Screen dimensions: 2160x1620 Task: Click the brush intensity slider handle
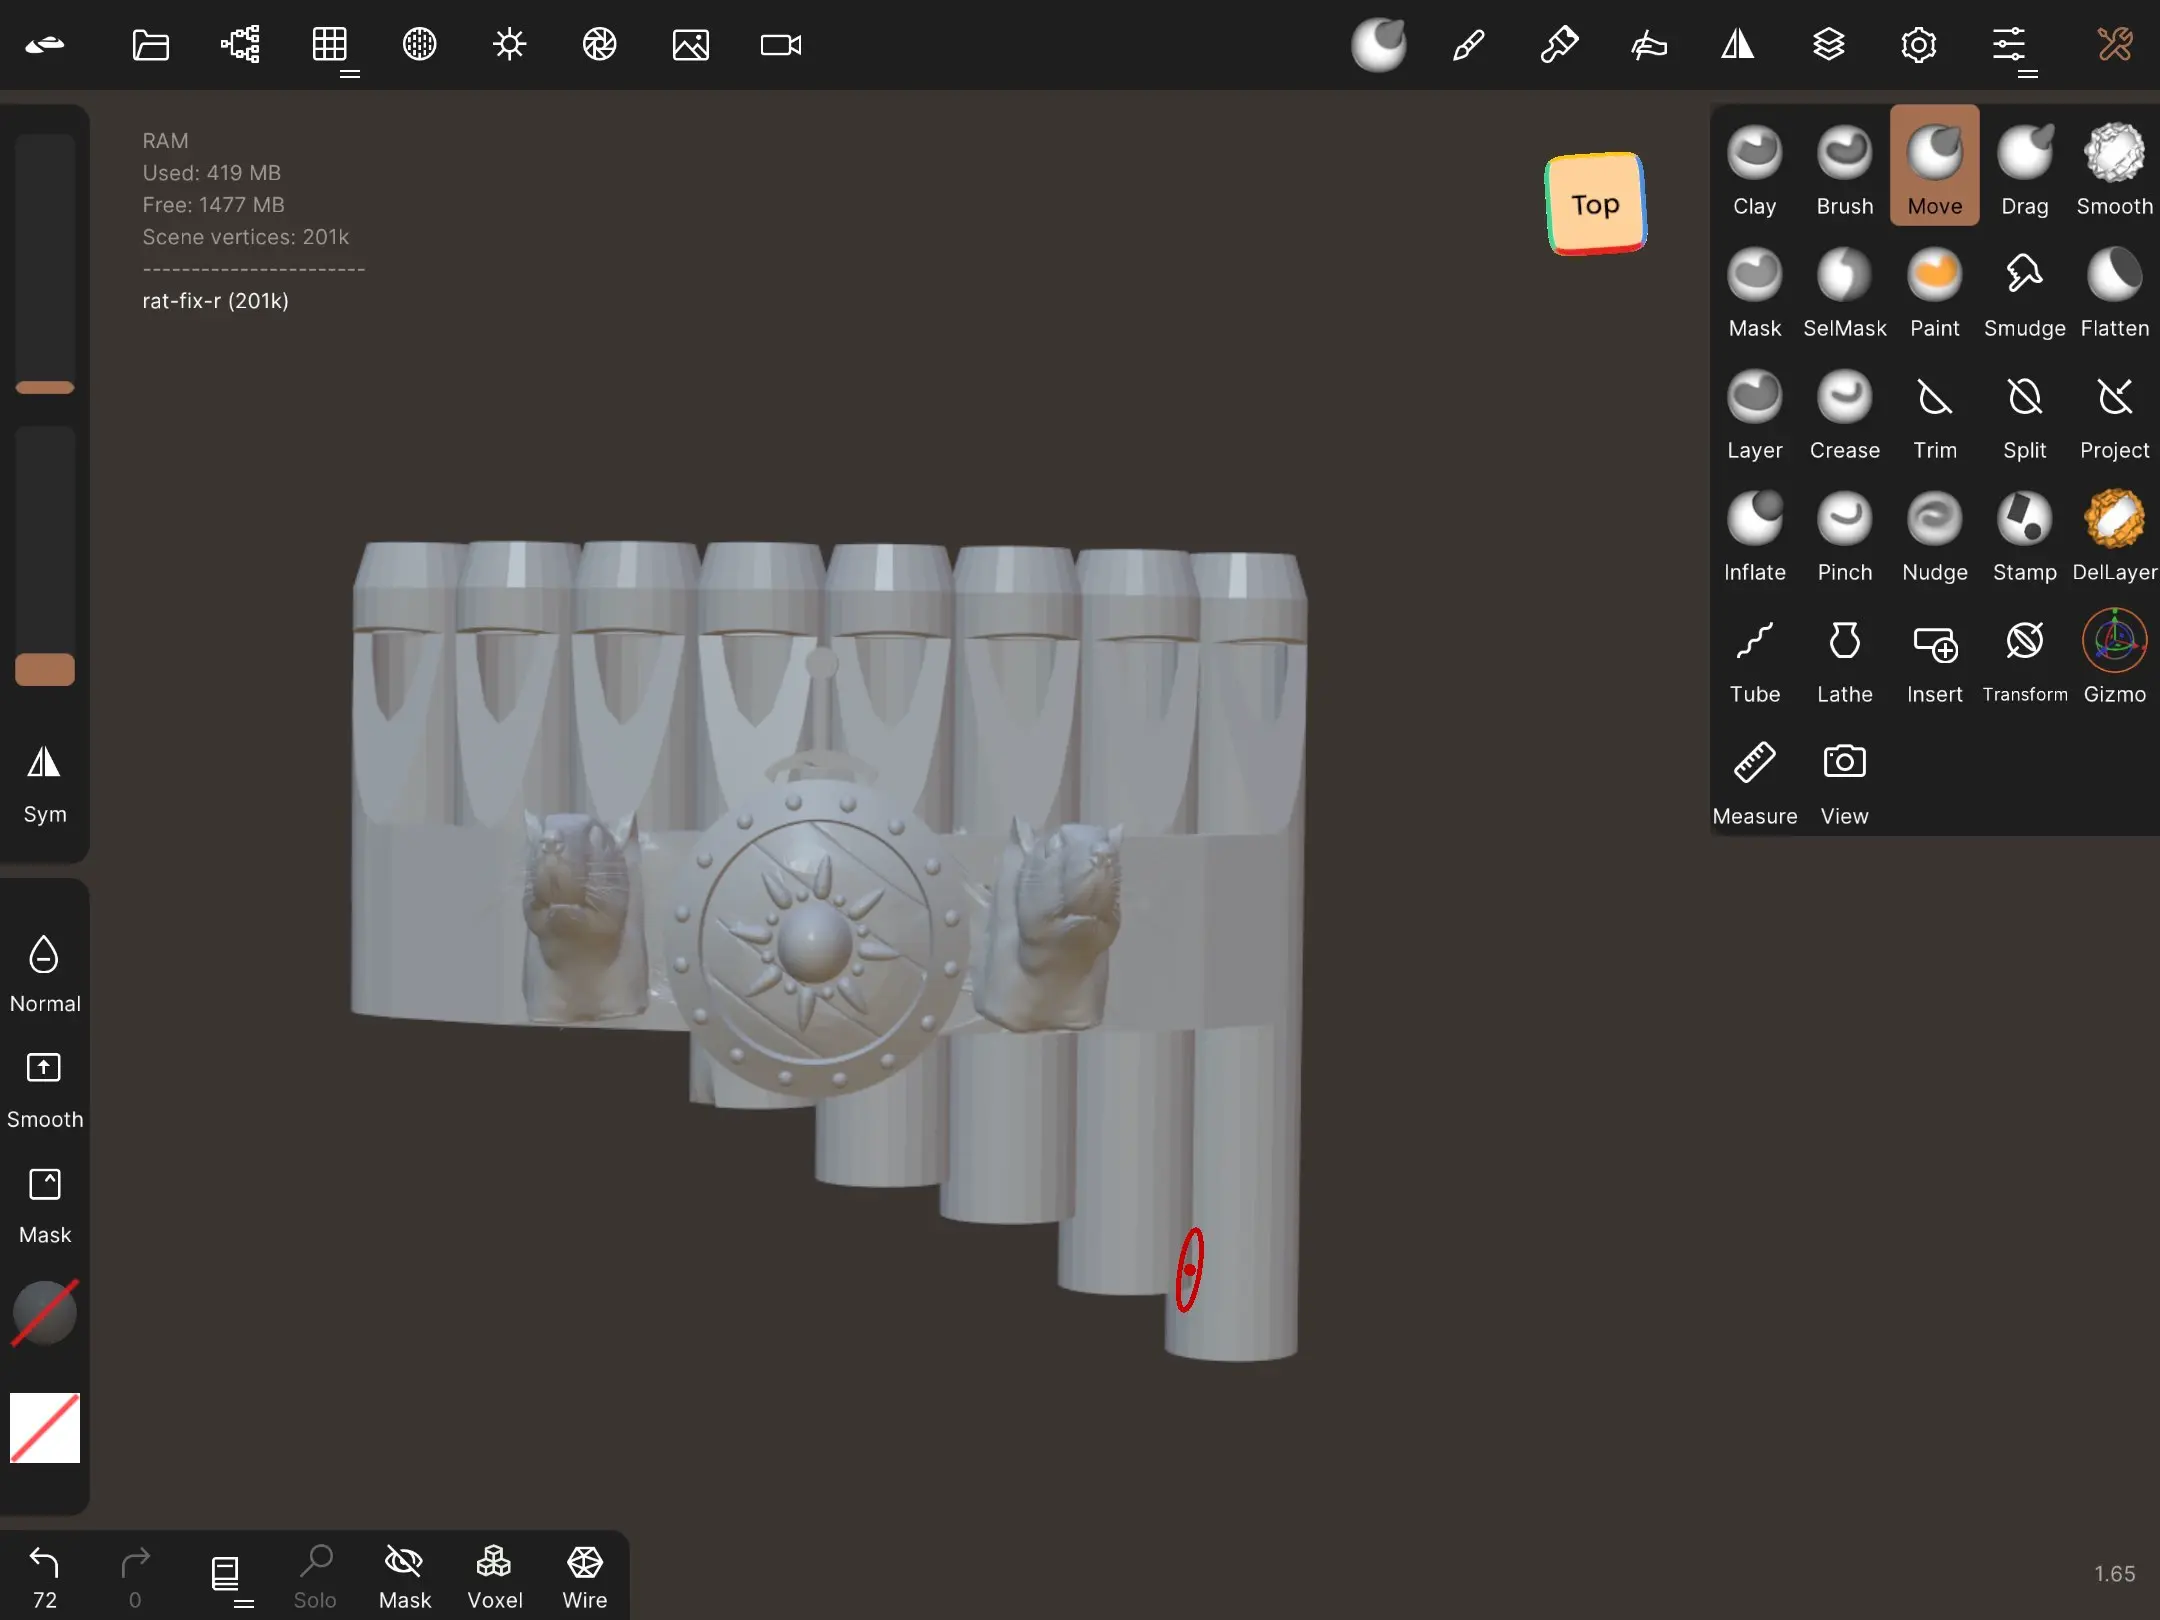click(x=45, y=669)
